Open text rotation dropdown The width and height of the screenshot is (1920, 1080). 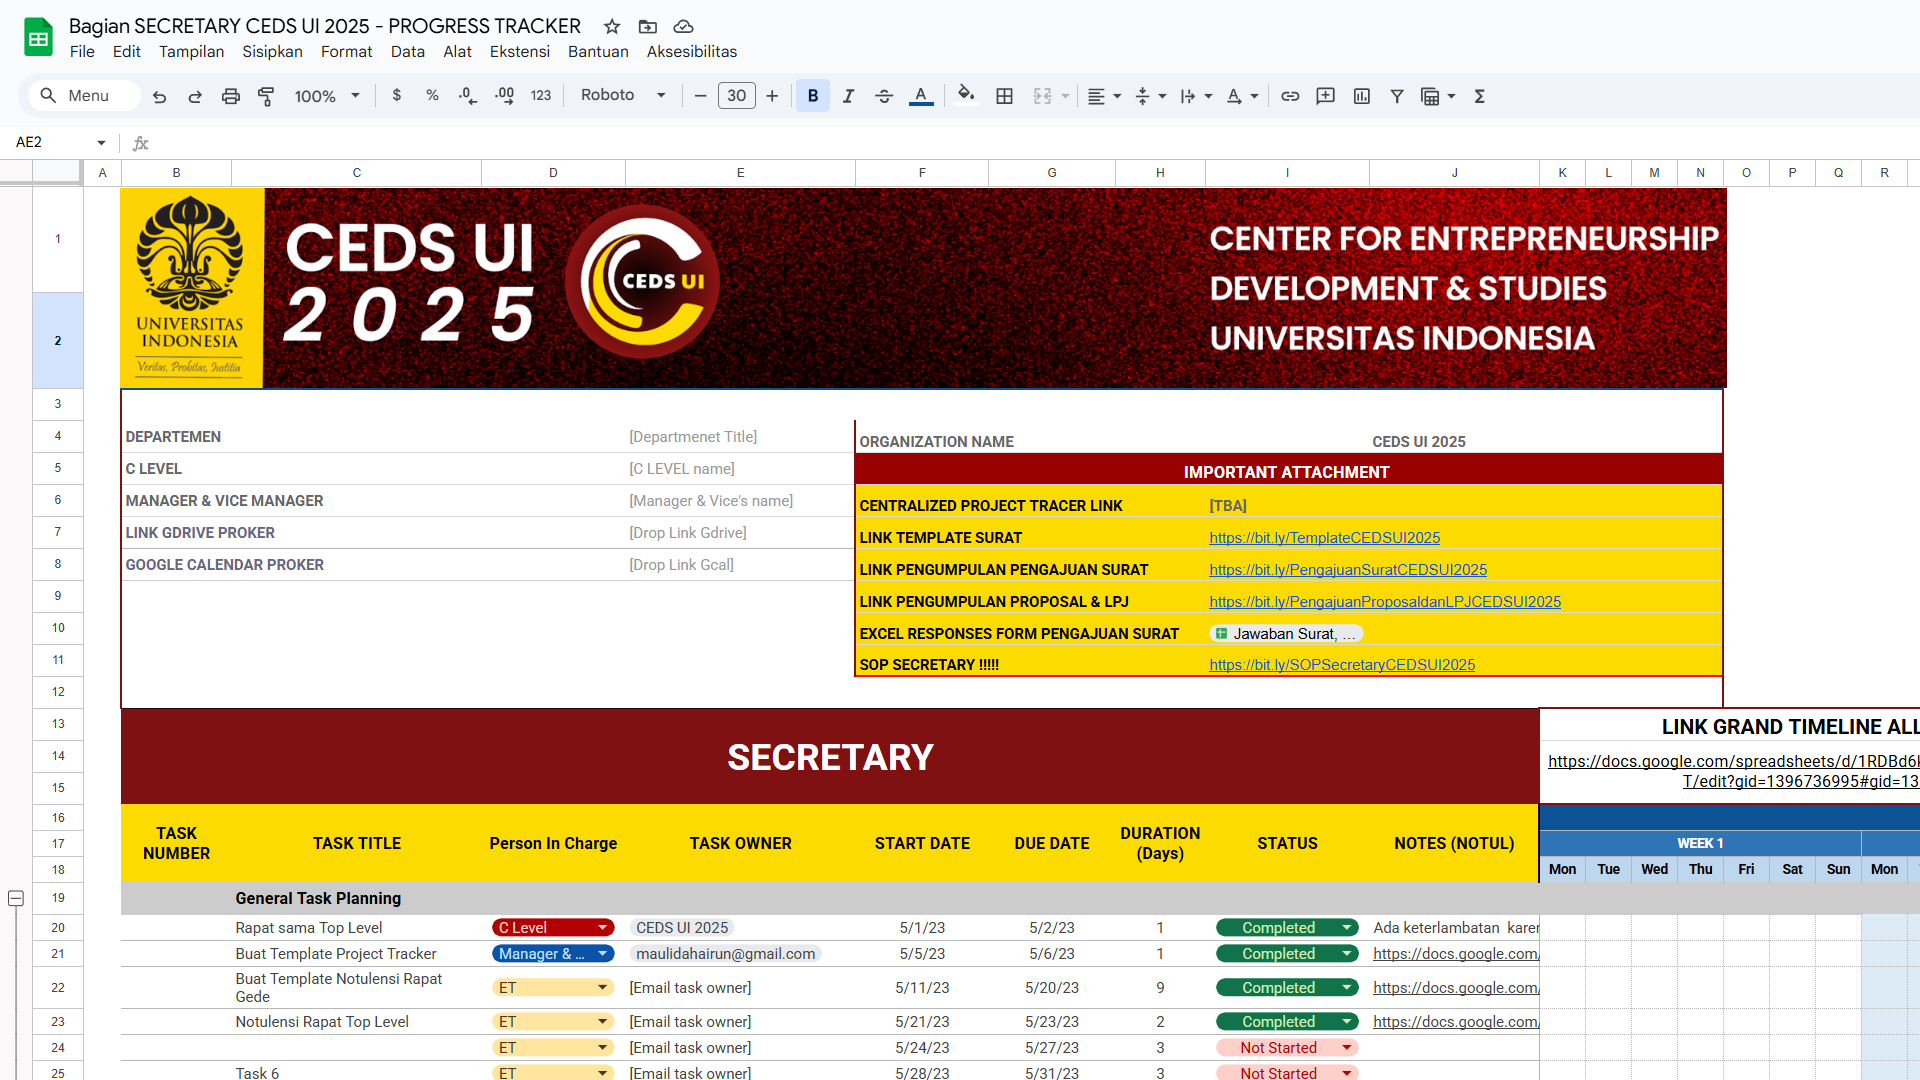point(1242,96)
